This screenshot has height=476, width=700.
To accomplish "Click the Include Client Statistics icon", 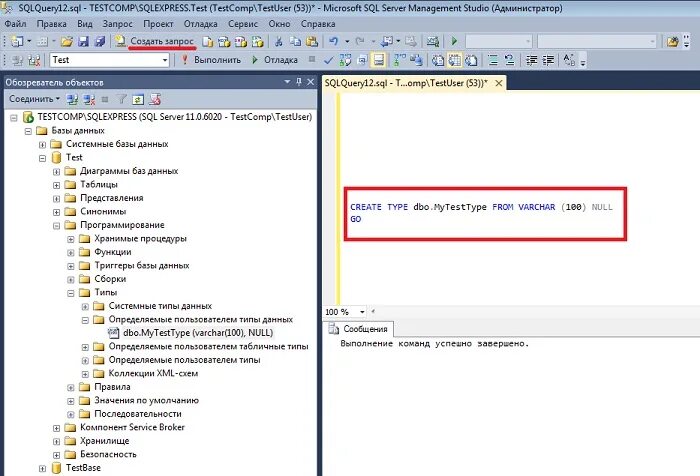I will pyautogui.click(x=416, y=60).
